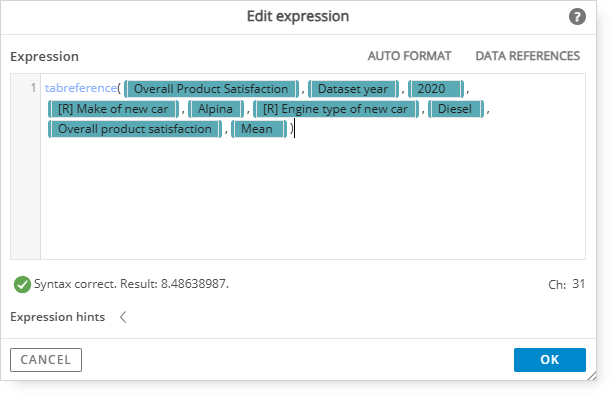Select the [R] Make of new car token
The image size is (612, 396).
coord(113,109)
